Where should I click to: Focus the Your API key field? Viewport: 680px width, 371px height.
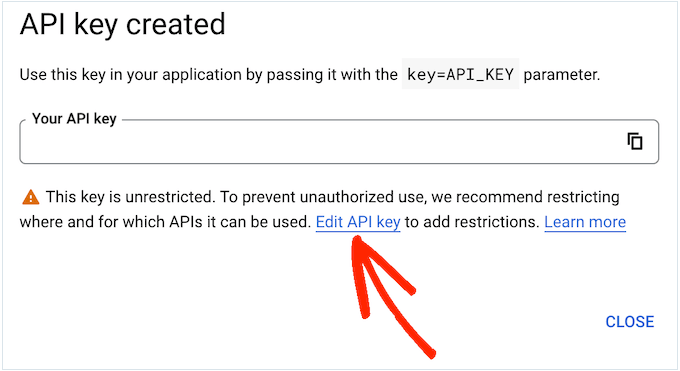point(339,141)
